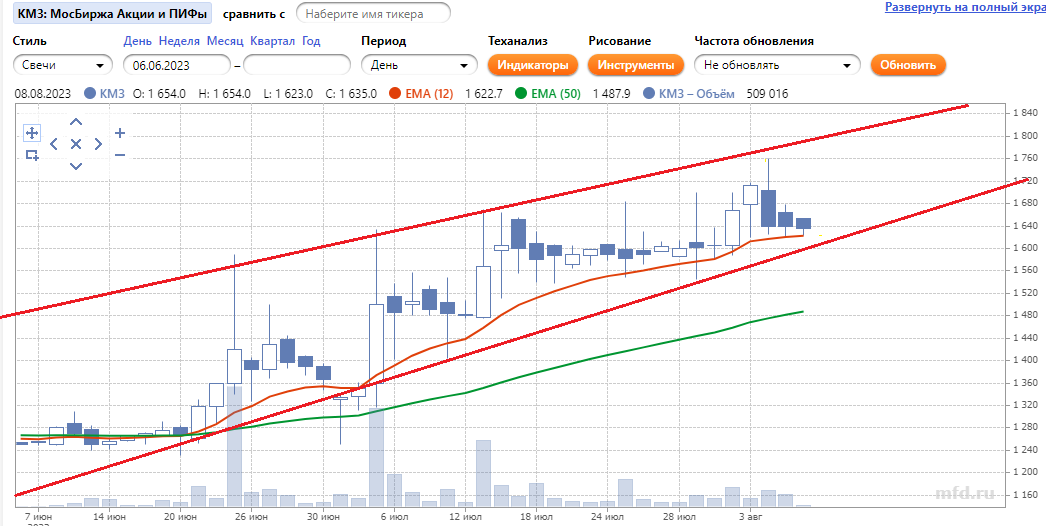Zoom out with the minus icon
1046x526 pixels.
pyautogui.click(x=120, y=155)
